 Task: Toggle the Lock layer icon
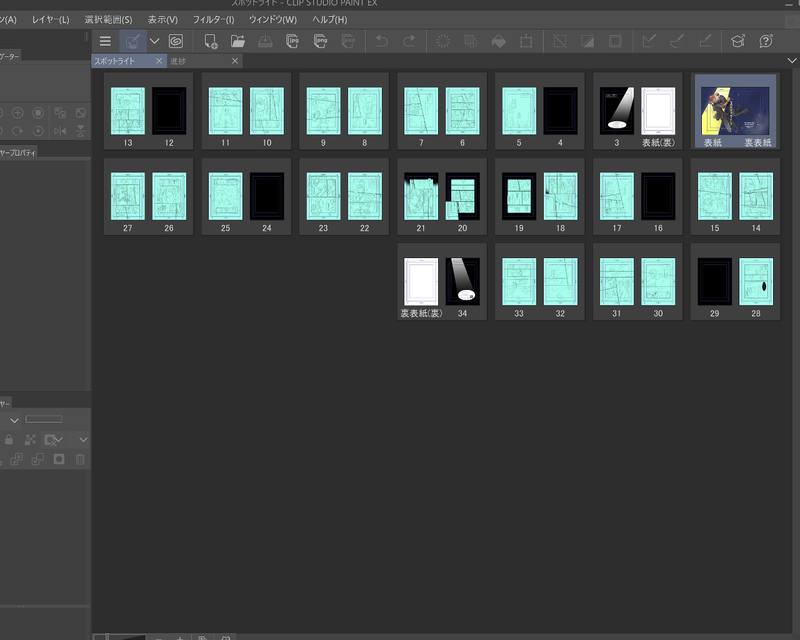[9, 439]
